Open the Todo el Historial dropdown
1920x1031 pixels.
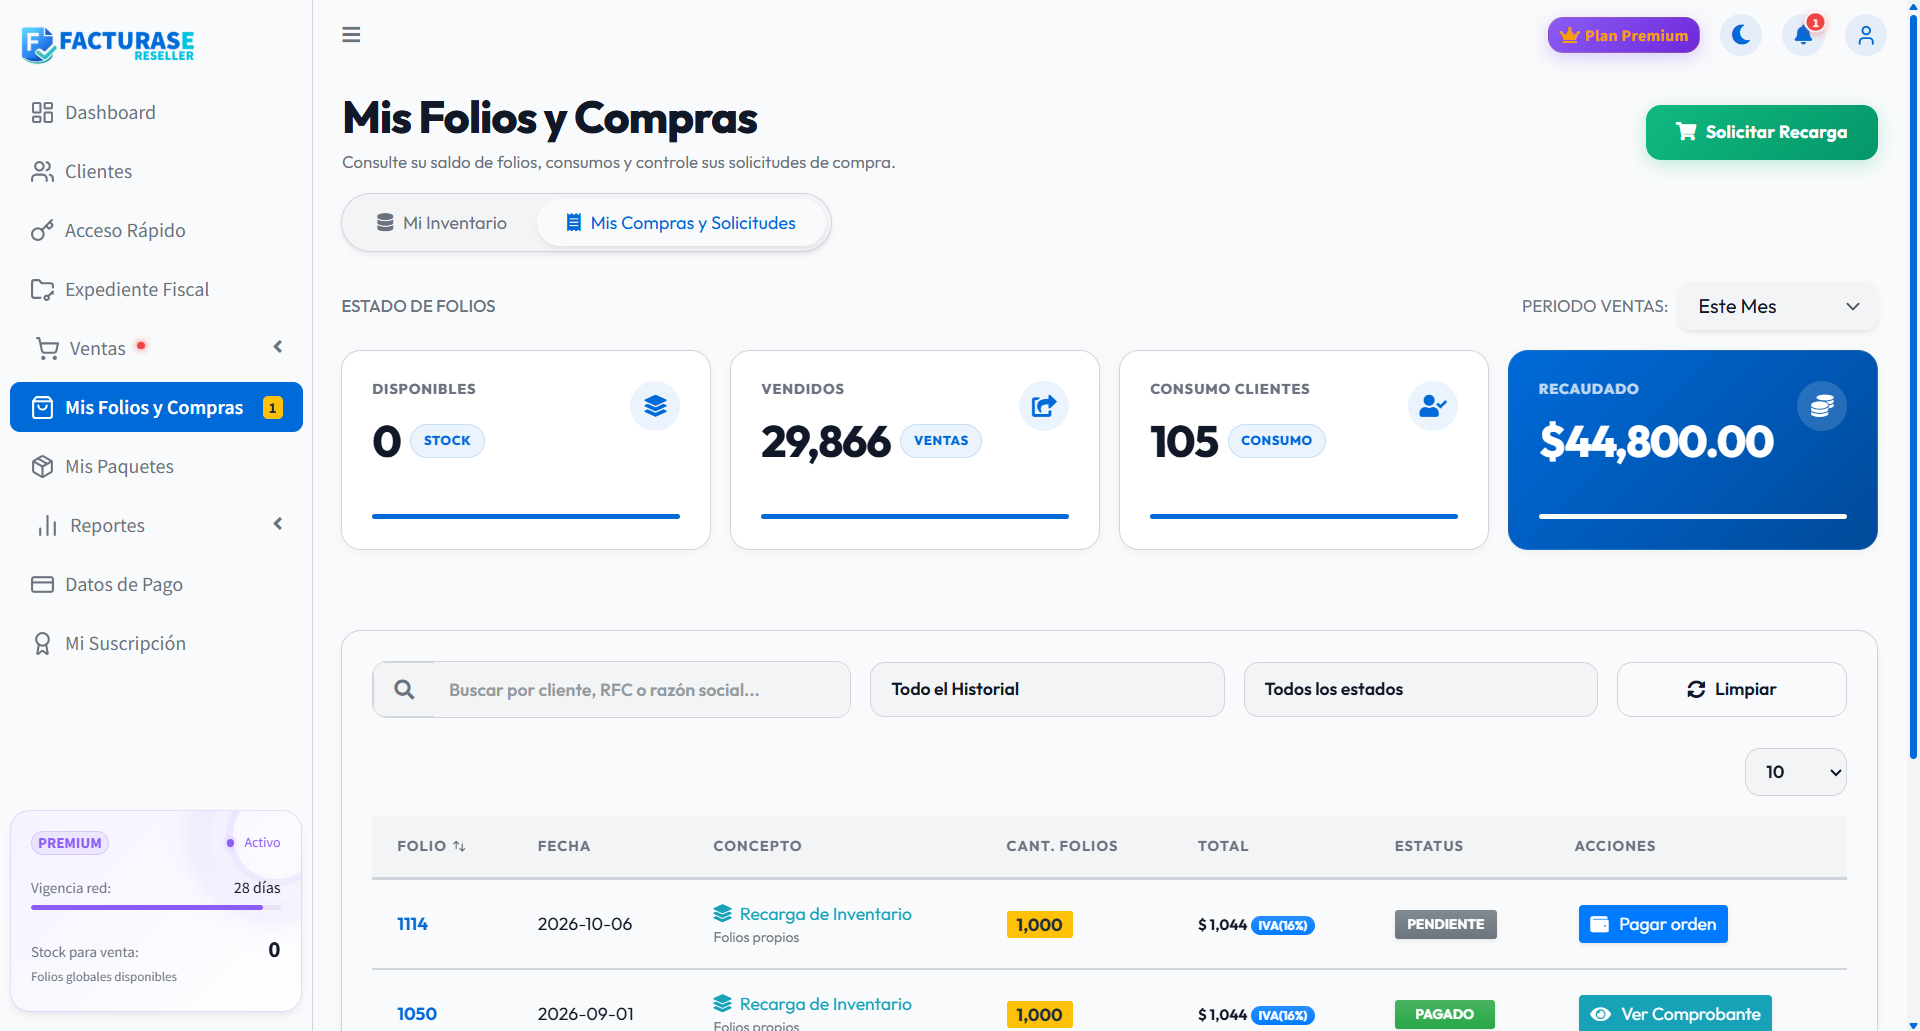pyautogui.click(x=1047, y=689)
